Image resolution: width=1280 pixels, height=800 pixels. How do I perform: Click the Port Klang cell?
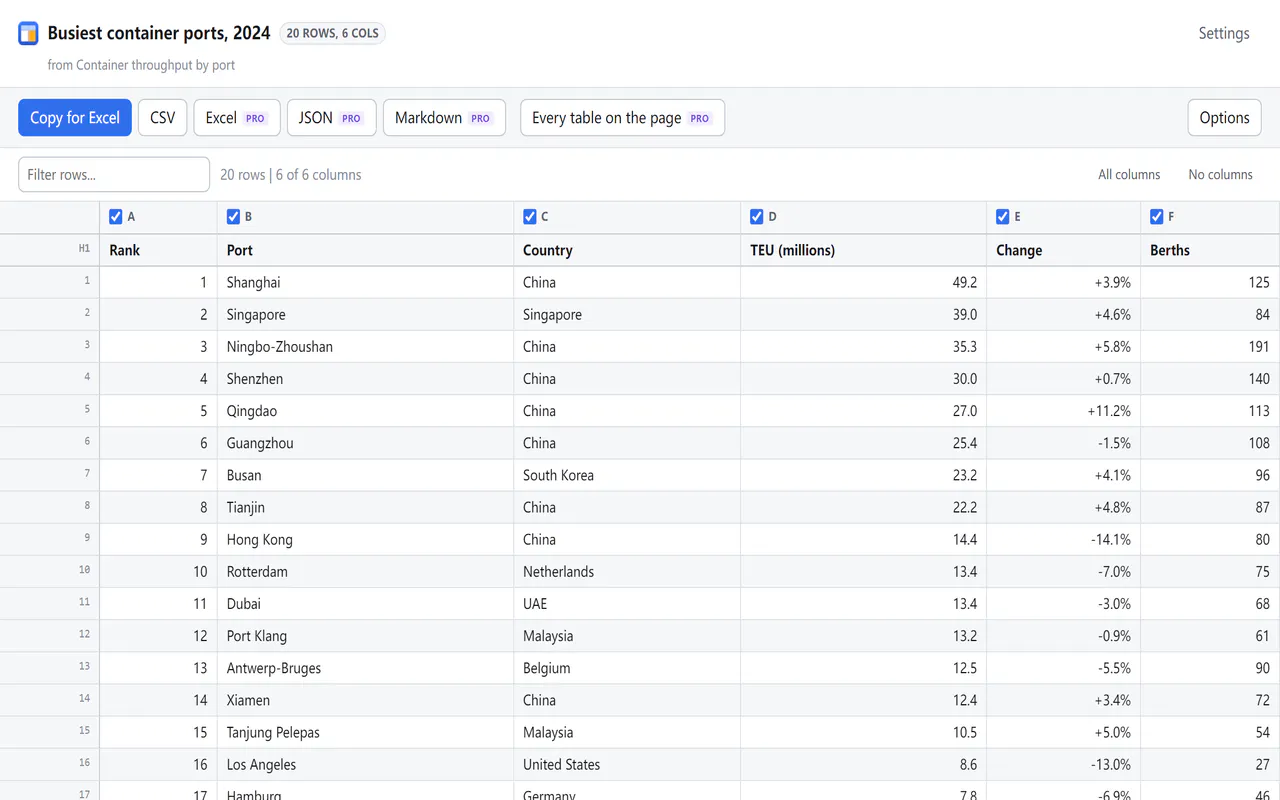(365, 635)
